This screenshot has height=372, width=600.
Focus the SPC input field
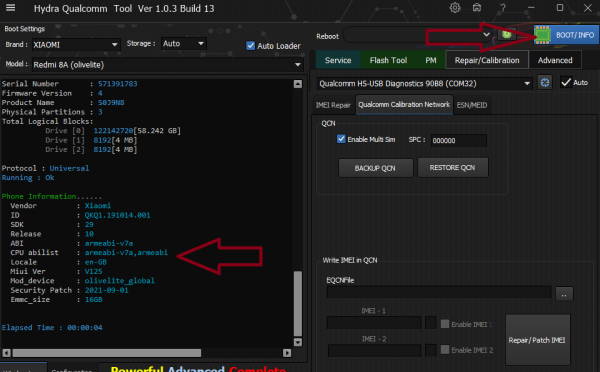(458, 140)
